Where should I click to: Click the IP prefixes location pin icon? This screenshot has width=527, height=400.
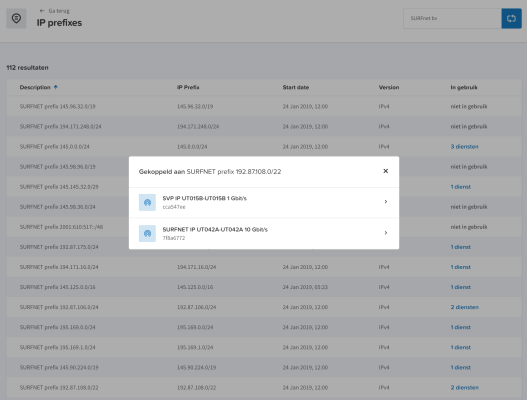coord(16,18)
